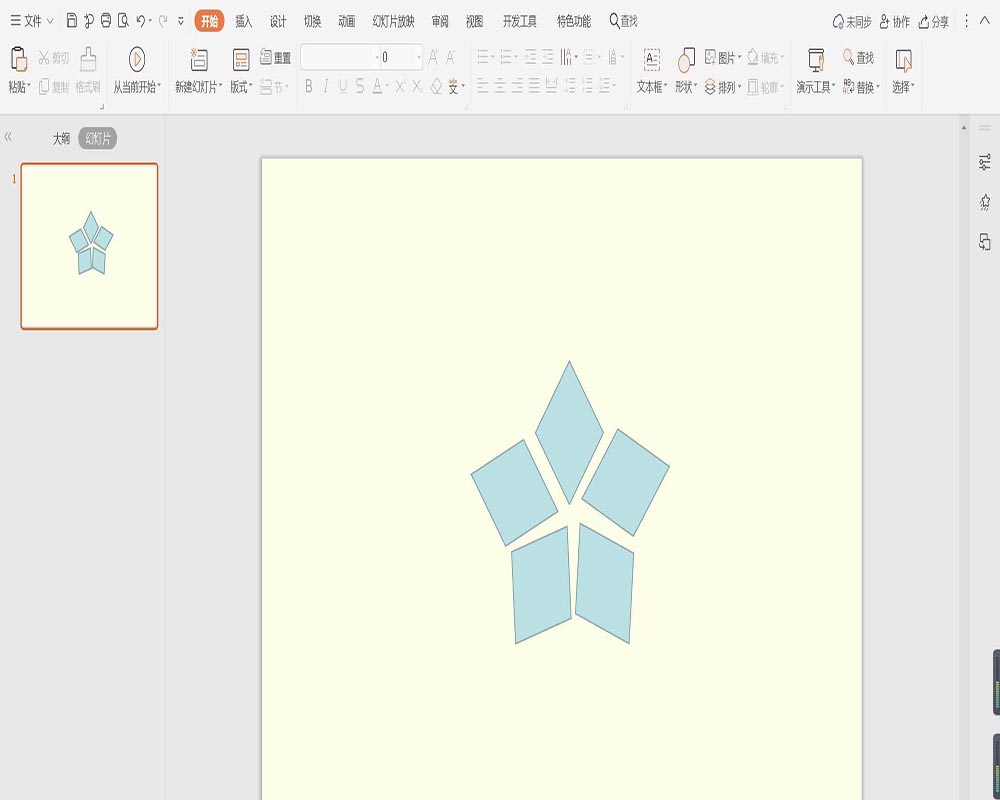Expand the Layout dropdown
Screen dimensions: 1000x800
pos(241,86)
